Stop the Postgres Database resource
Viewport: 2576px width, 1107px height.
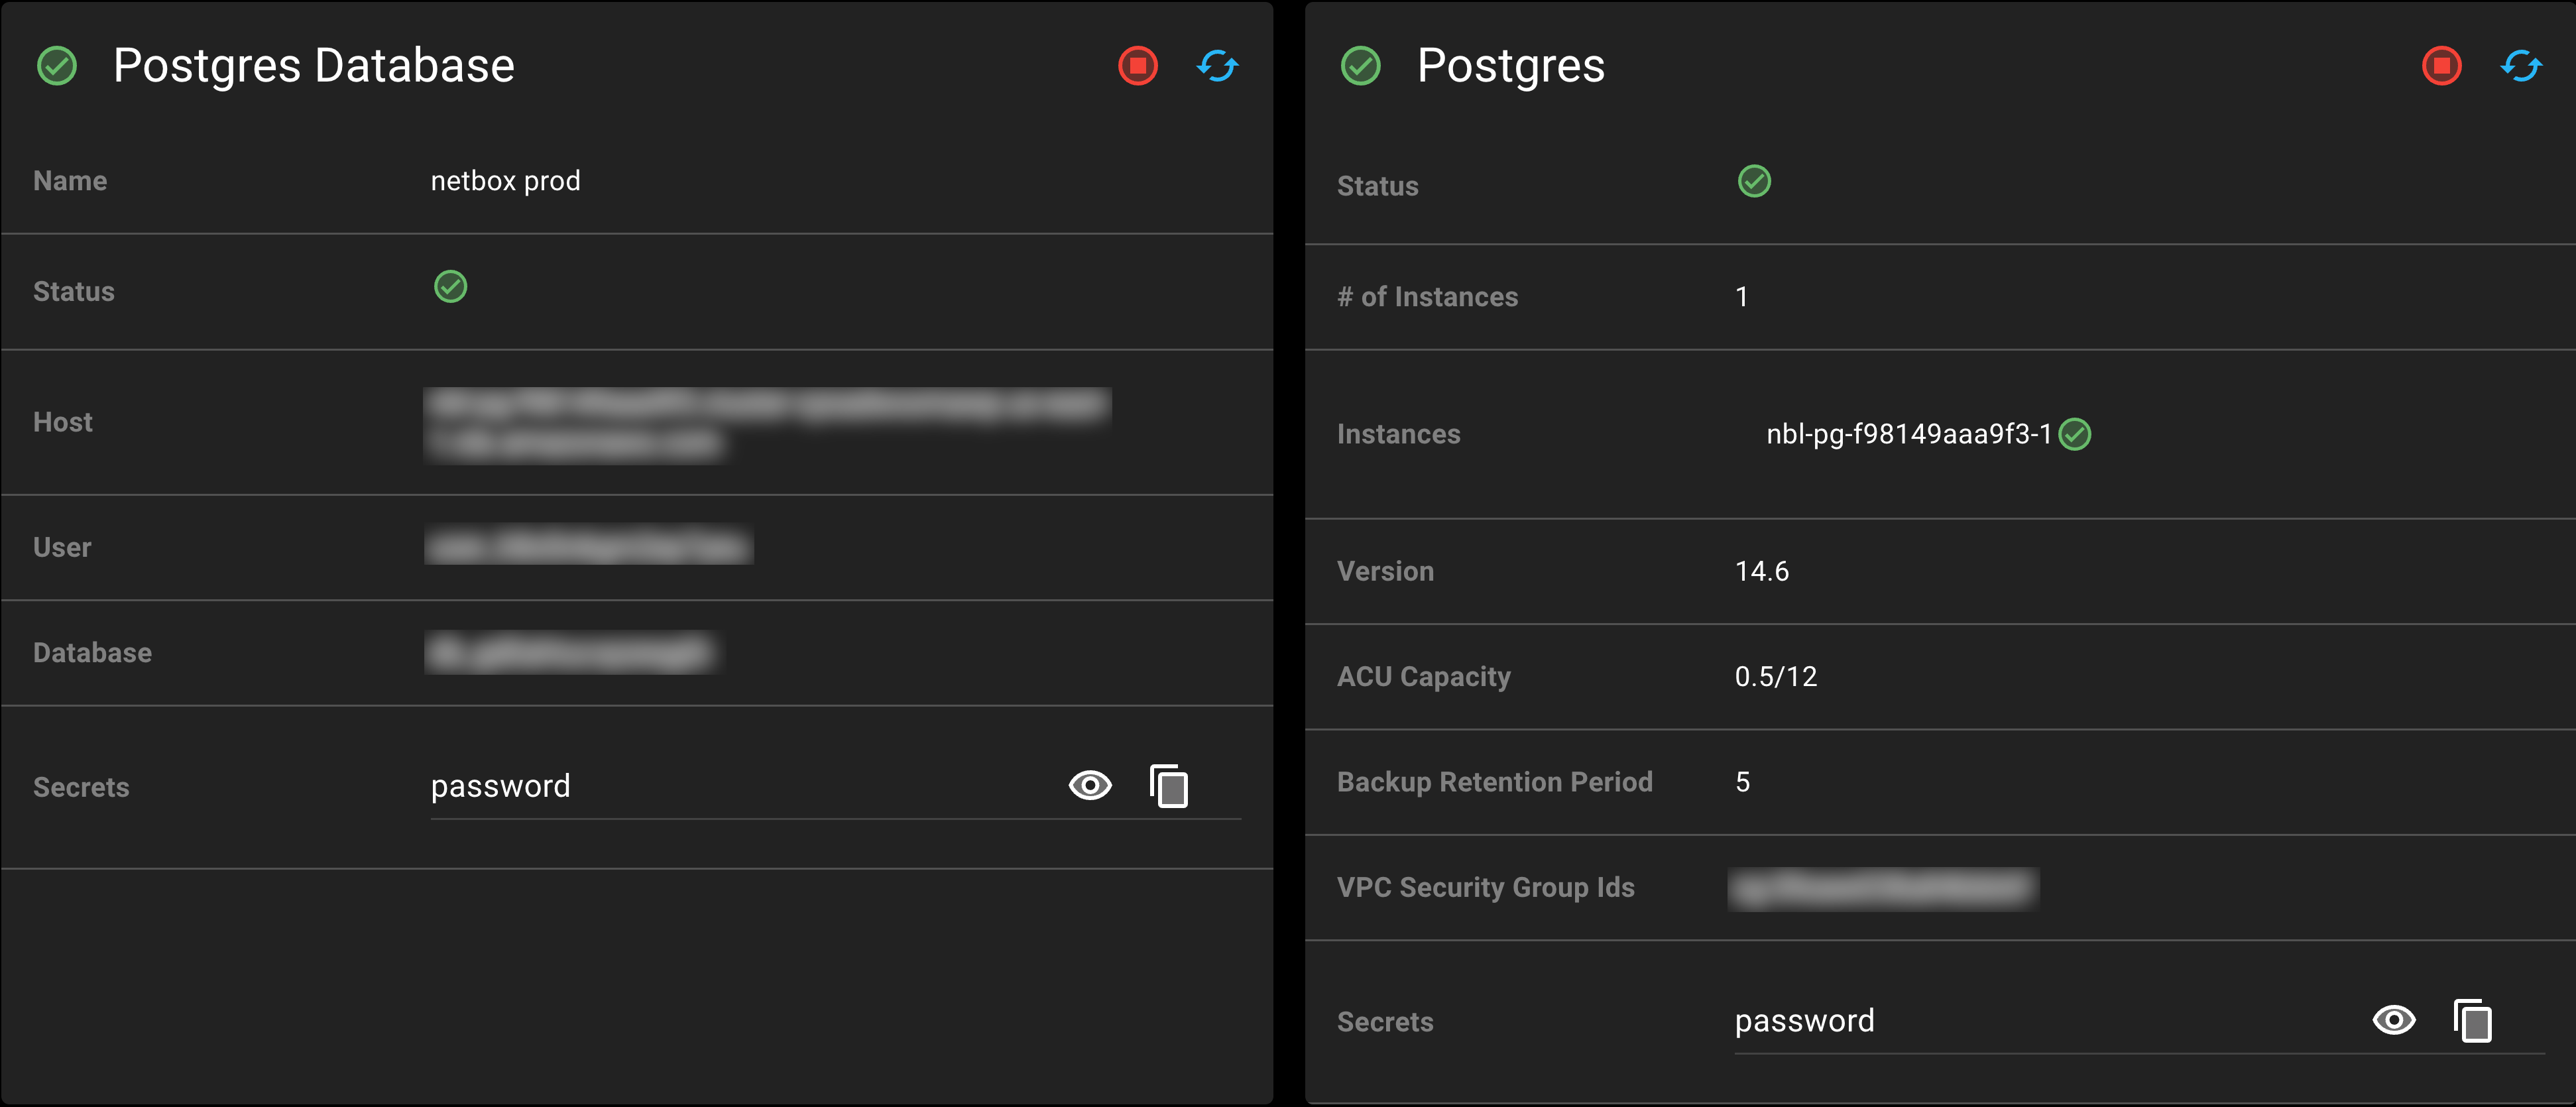point(1137,66)
